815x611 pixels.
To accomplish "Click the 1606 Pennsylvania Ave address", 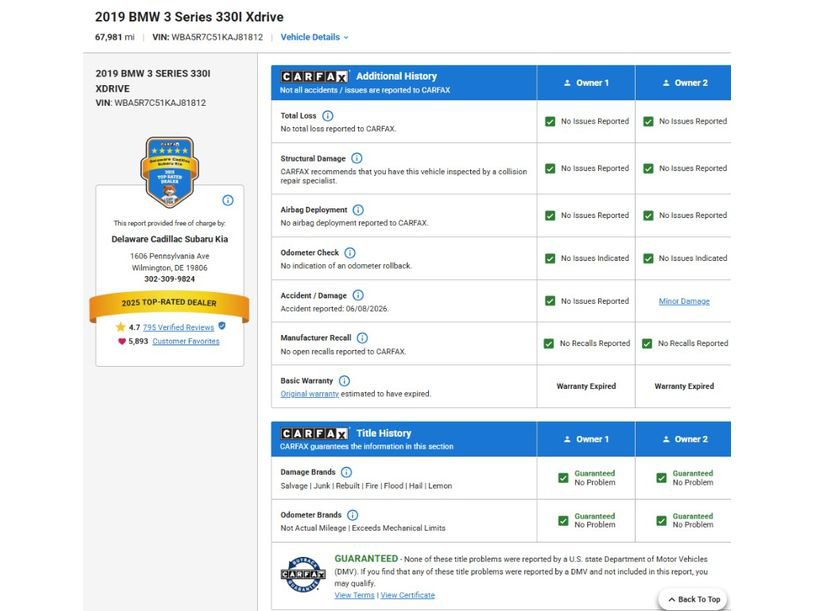I will (x=169, y=256).
